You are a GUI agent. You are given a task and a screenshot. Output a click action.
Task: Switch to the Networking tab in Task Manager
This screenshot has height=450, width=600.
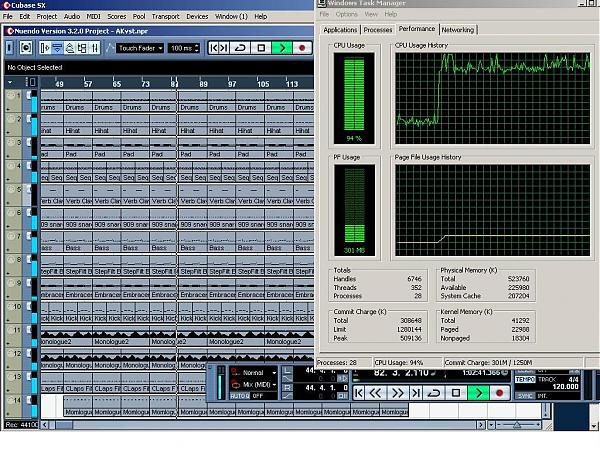458,30
